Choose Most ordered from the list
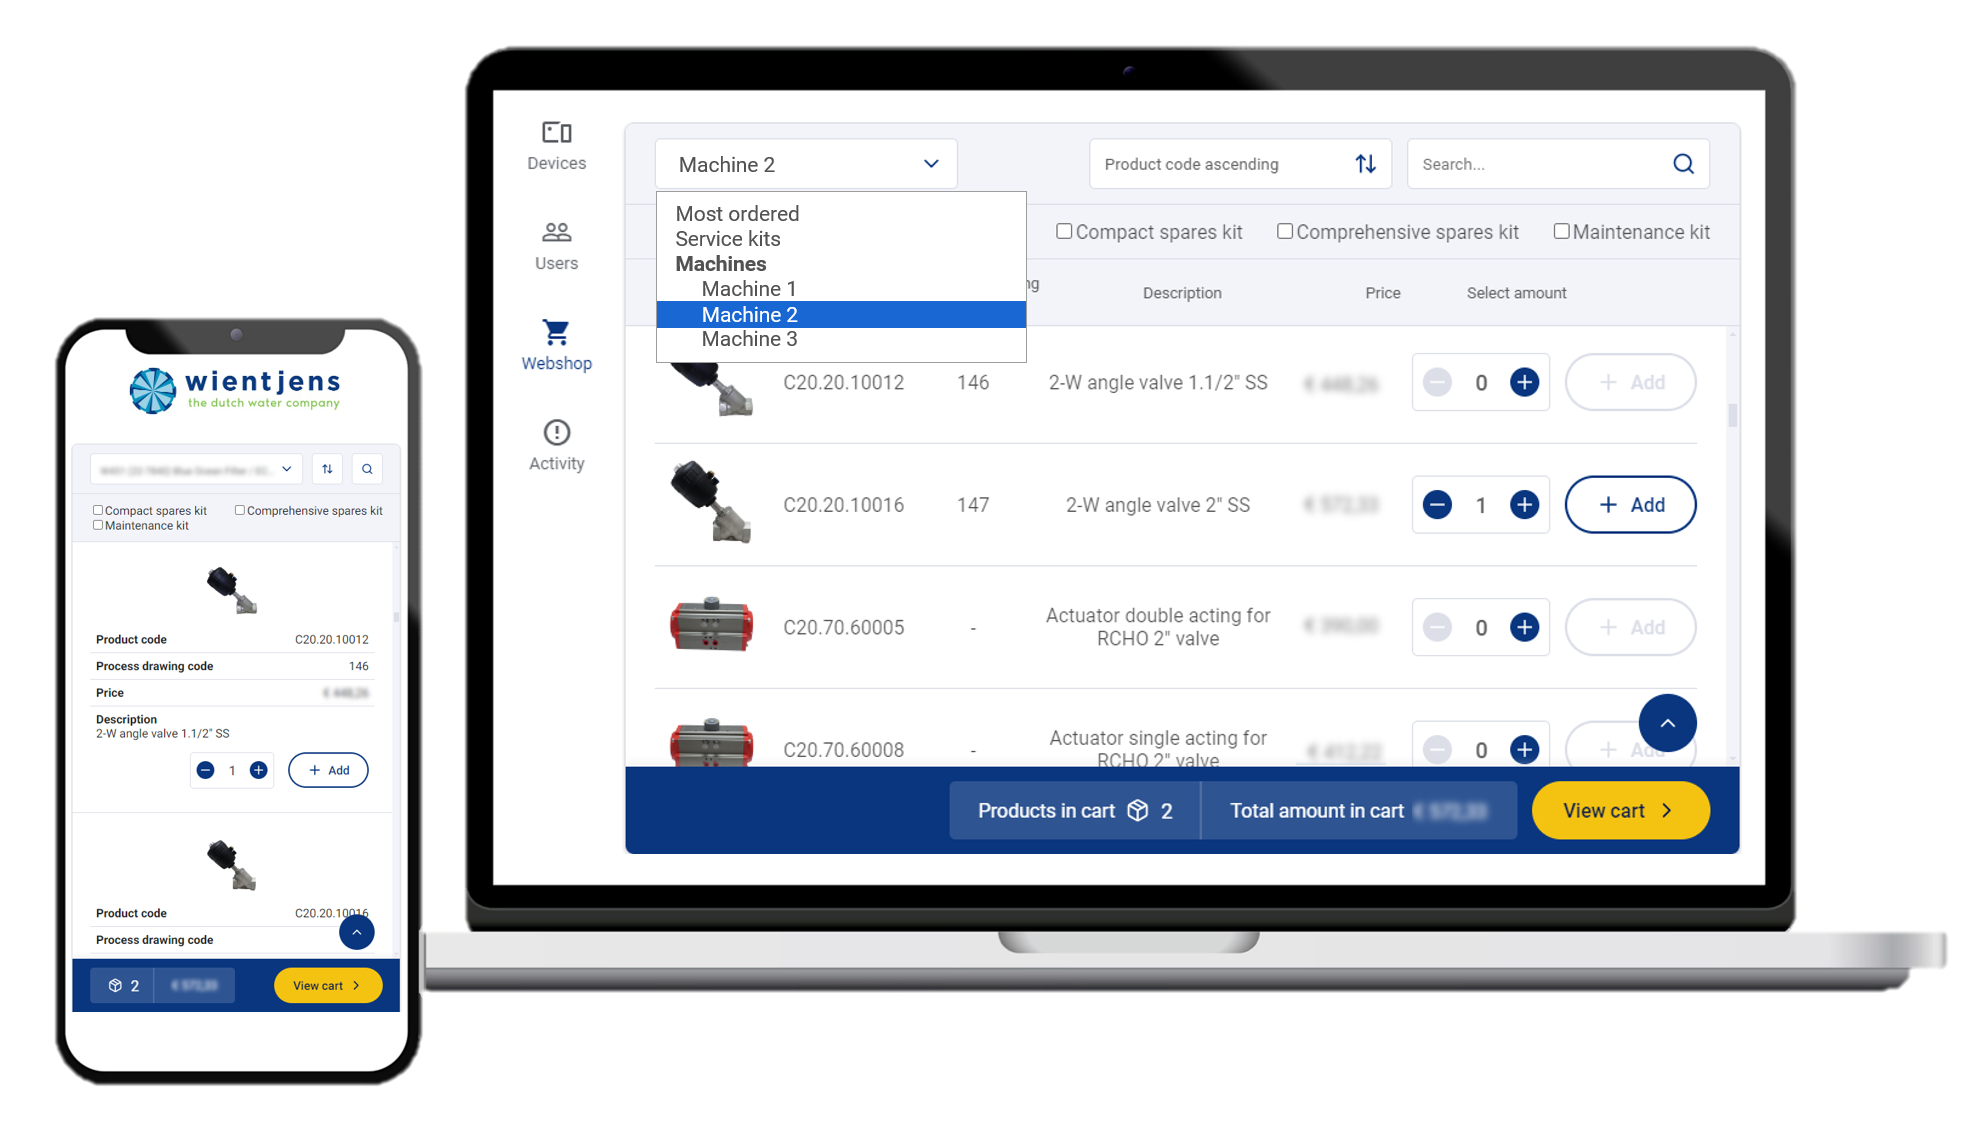The height and width of the screenshot is (1125, 1978). [737, 213]
